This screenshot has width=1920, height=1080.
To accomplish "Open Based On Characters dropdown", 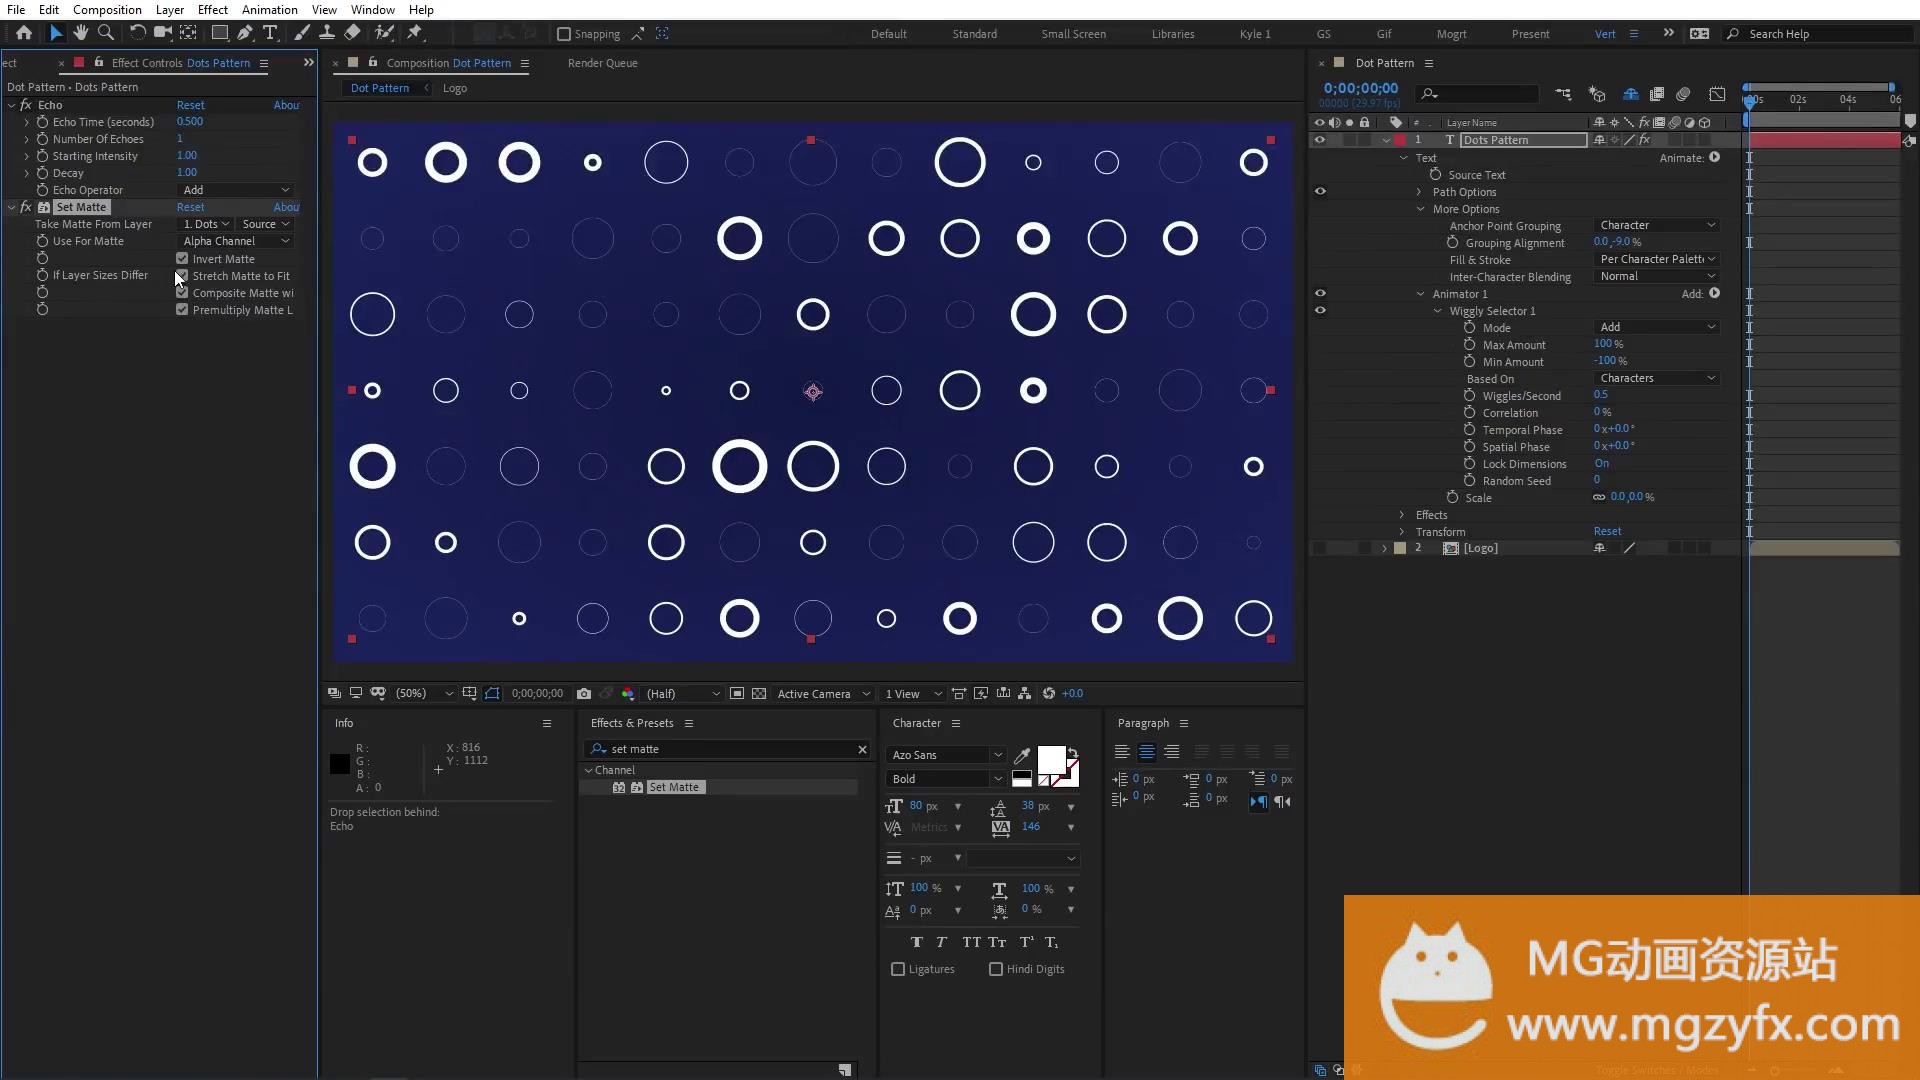I will (x=1657, y=379).
